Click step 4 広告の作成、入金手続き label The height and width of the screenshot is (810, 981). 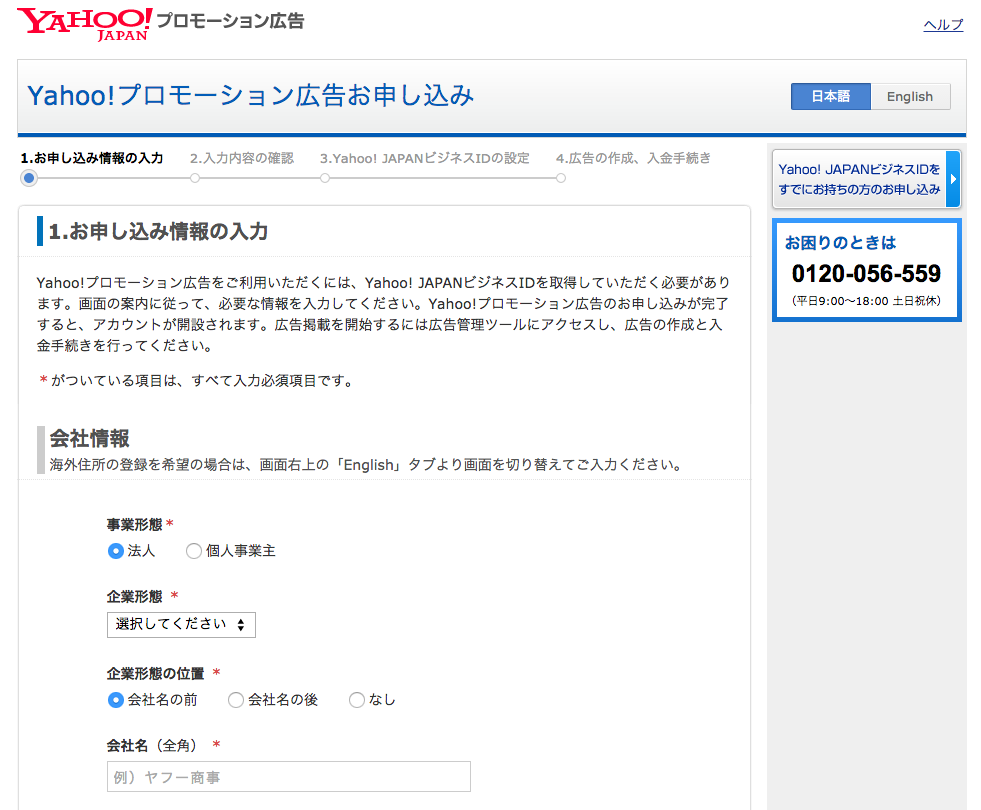pos(633,158)
